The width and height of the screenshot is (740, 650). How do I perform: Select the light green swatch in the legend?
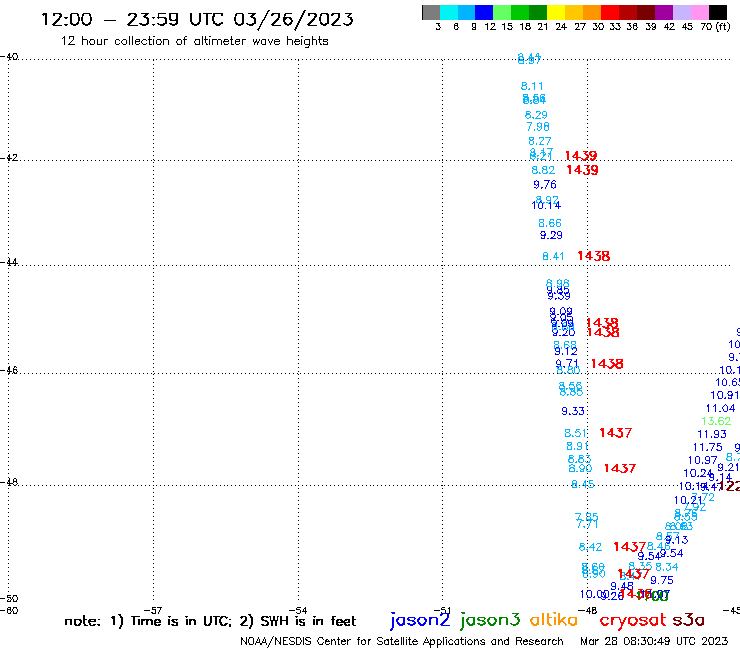(x=502, y=12)
